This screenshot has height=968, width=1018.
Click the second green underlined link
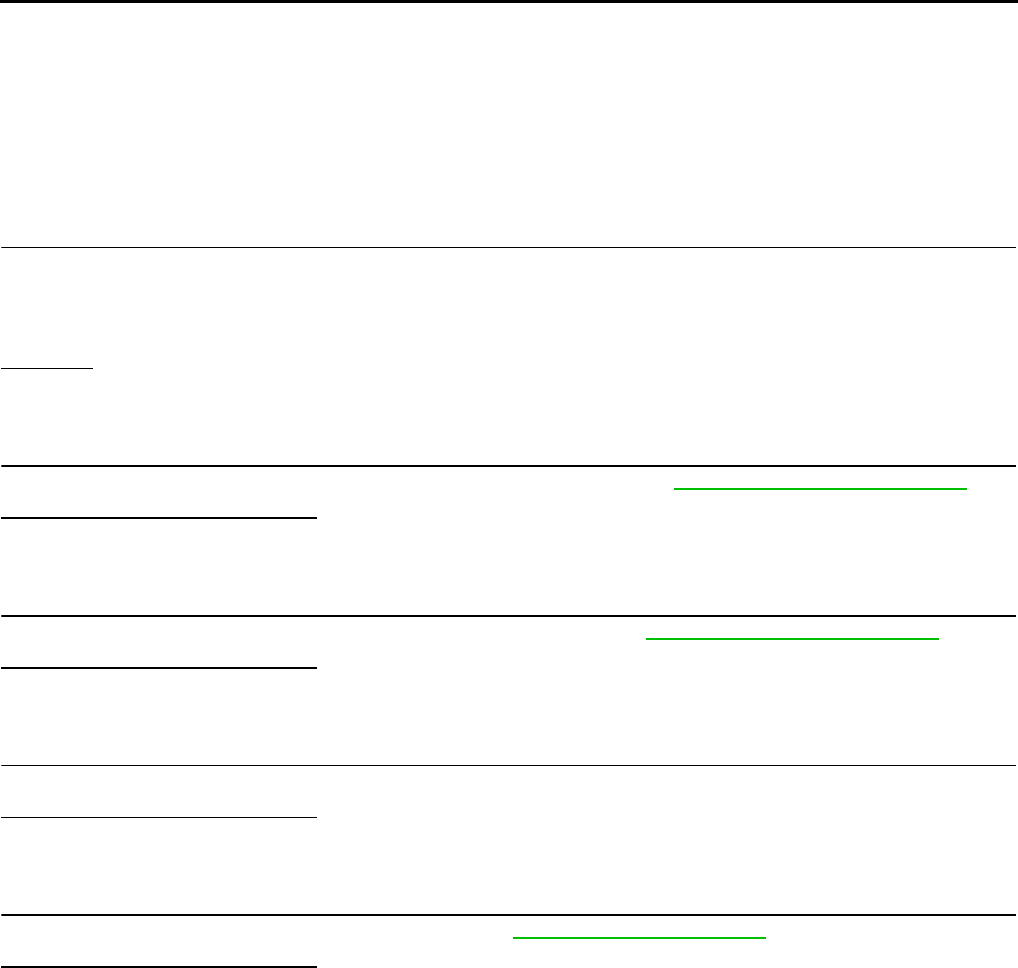[792, 639]
